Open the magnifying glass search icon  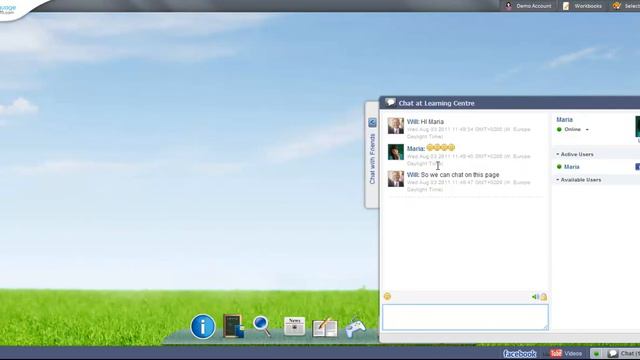pos(262,326)
